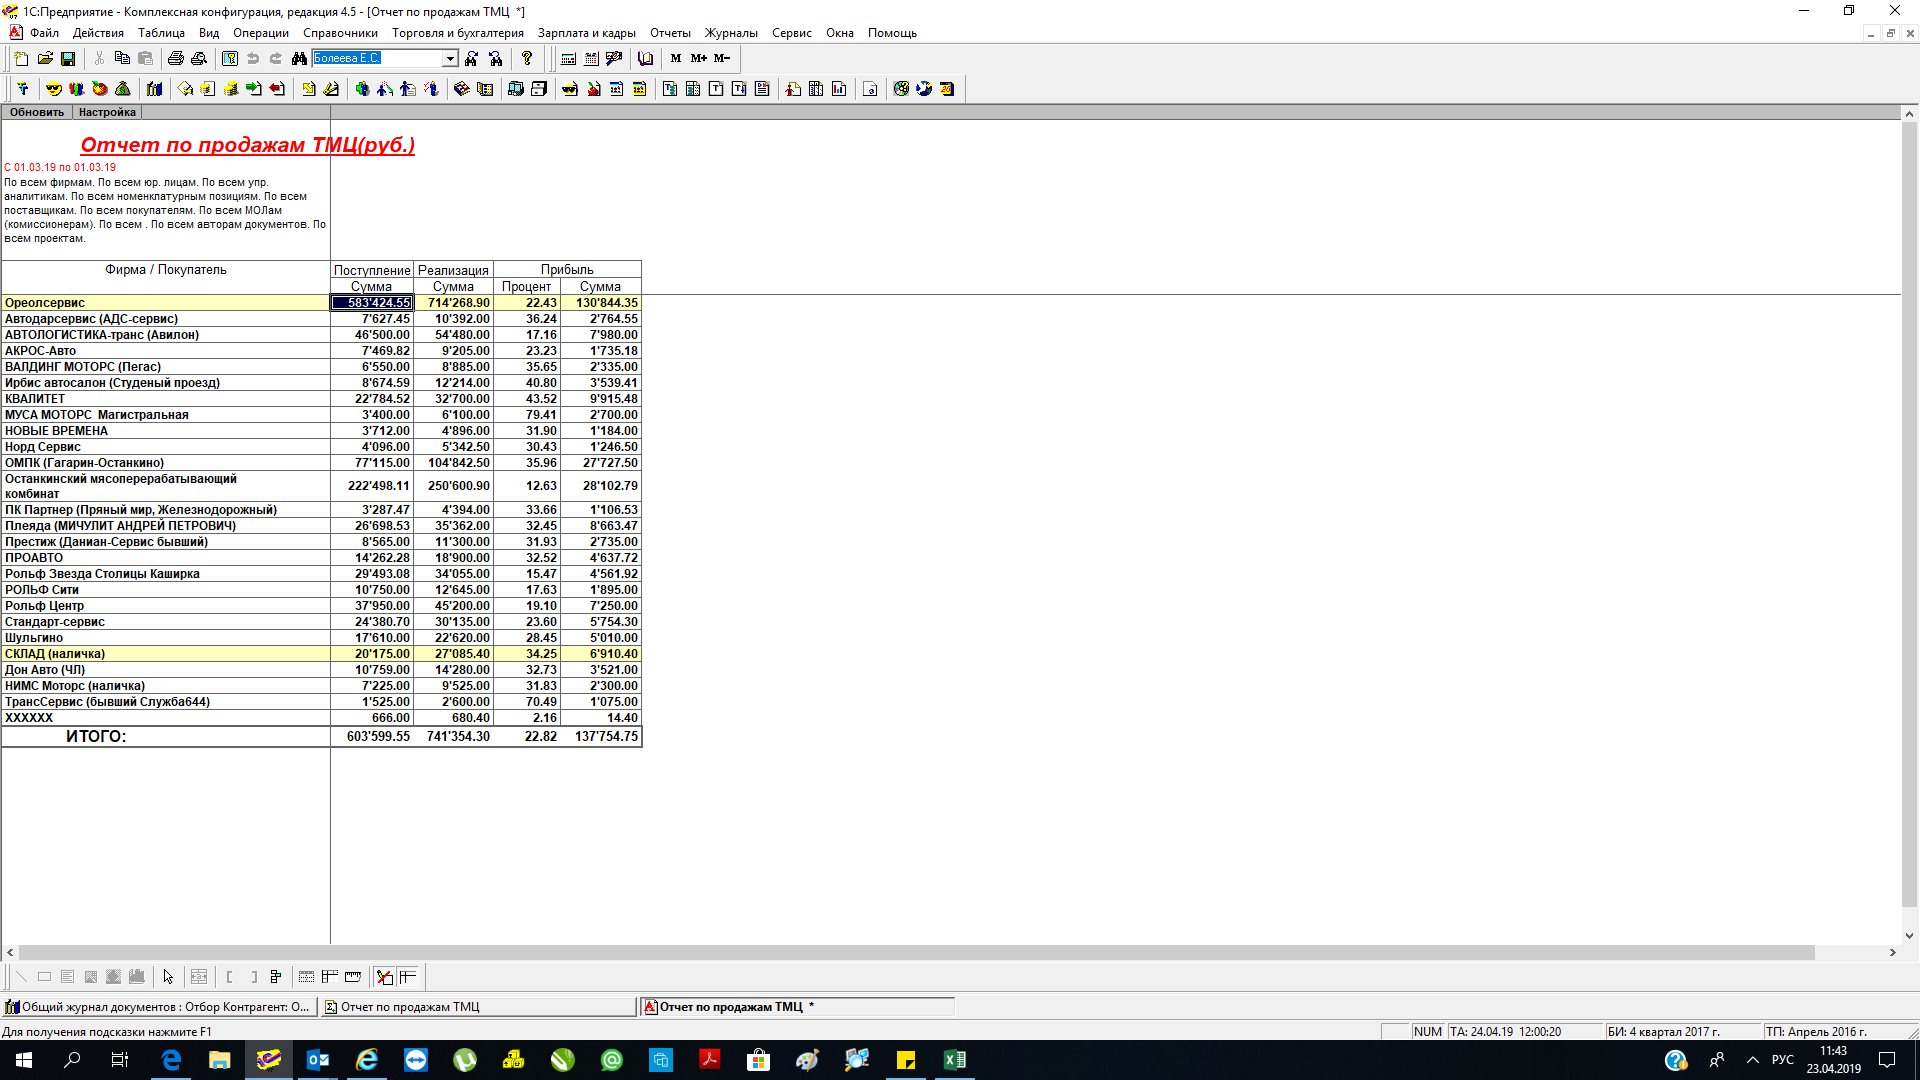Screen dimensions: 1920x1080
Task: Open print preview icon
Action: tap(199, 59)
